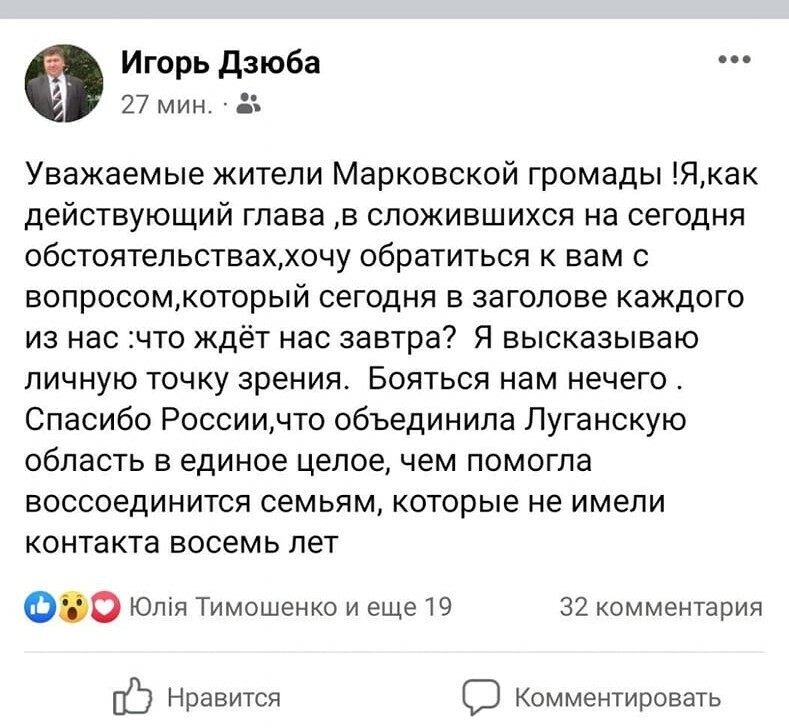
Task: Click the author name Игорь Дзюба
Action: click(220, 63)
